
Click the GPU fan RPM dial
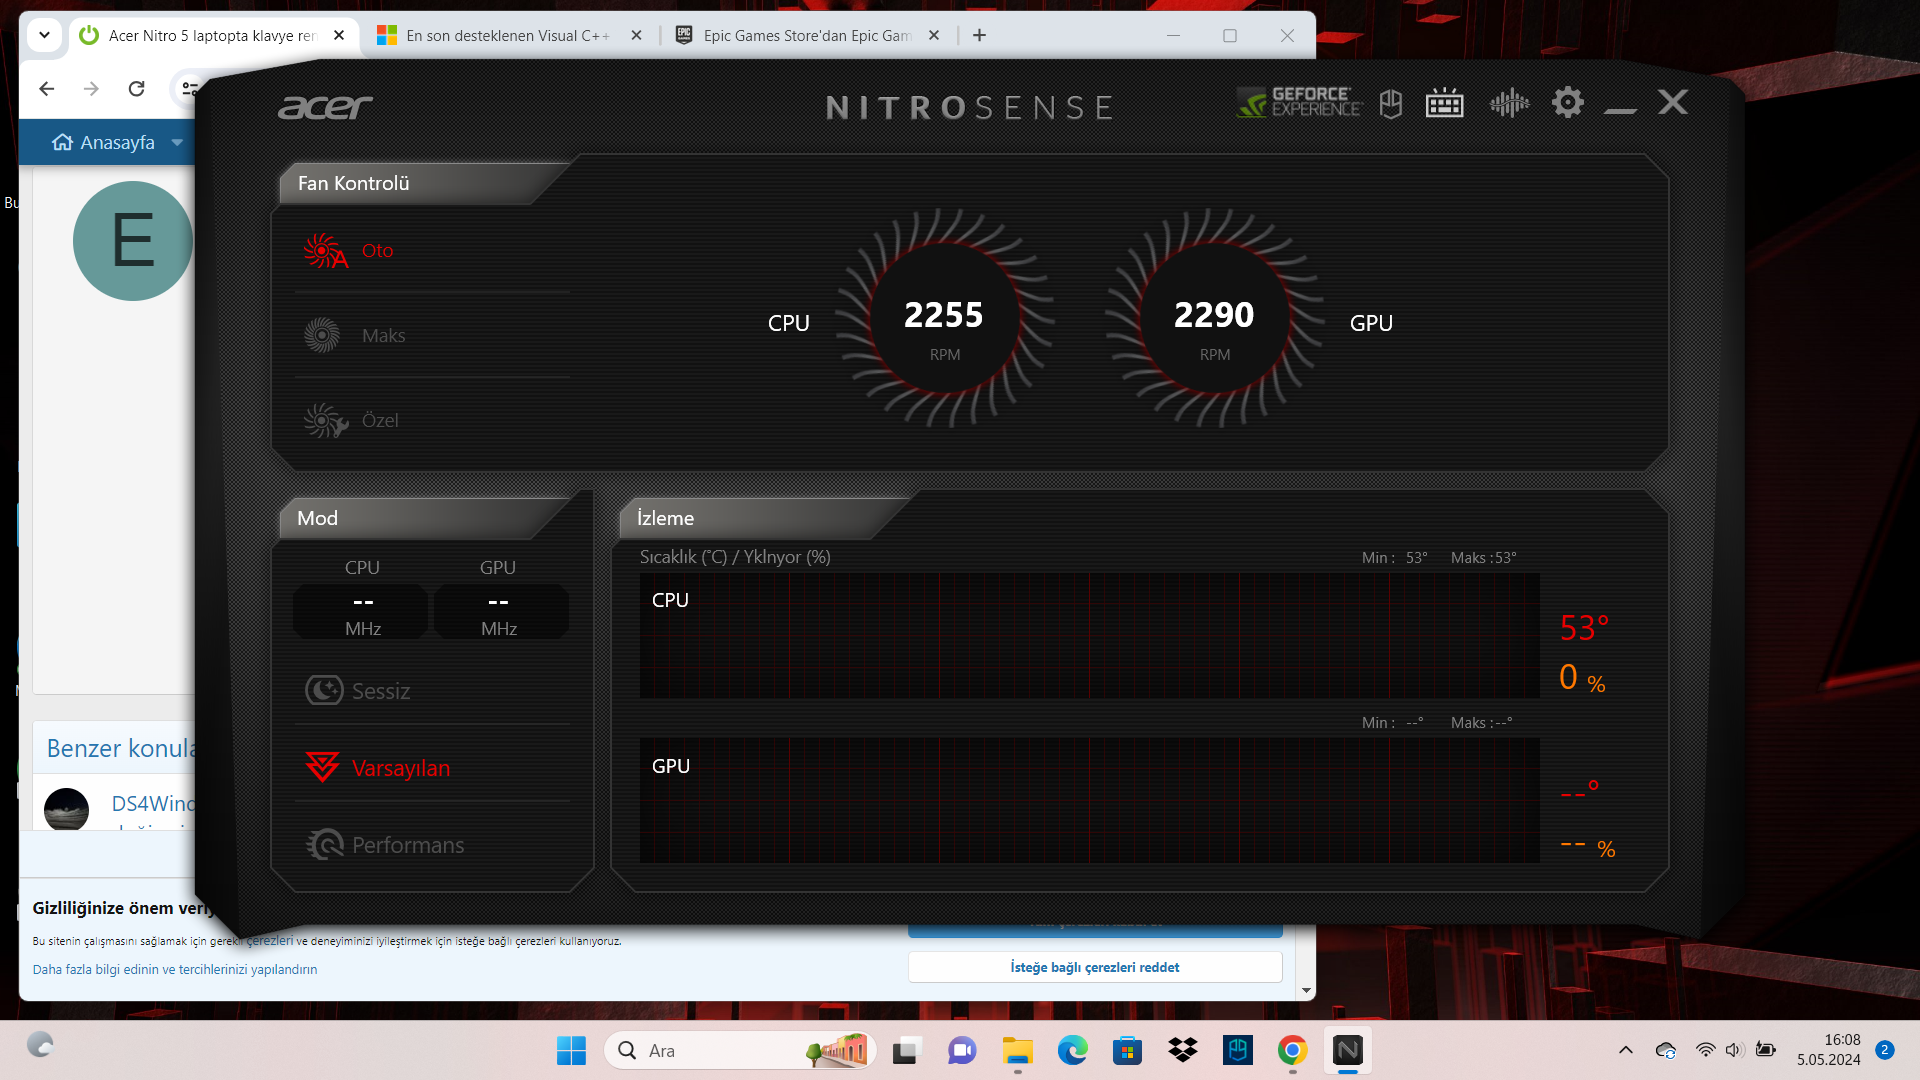tap(1214, 320)
